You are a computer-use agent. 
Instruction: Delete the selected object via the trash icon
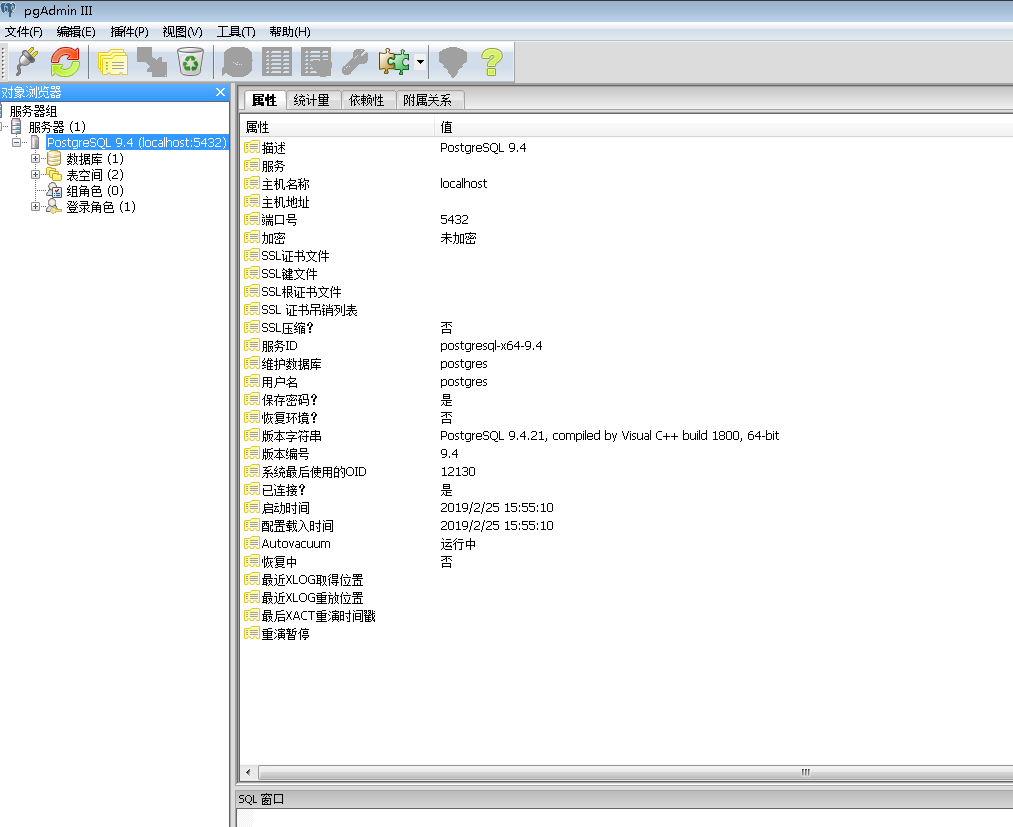(x=190, y=62)
